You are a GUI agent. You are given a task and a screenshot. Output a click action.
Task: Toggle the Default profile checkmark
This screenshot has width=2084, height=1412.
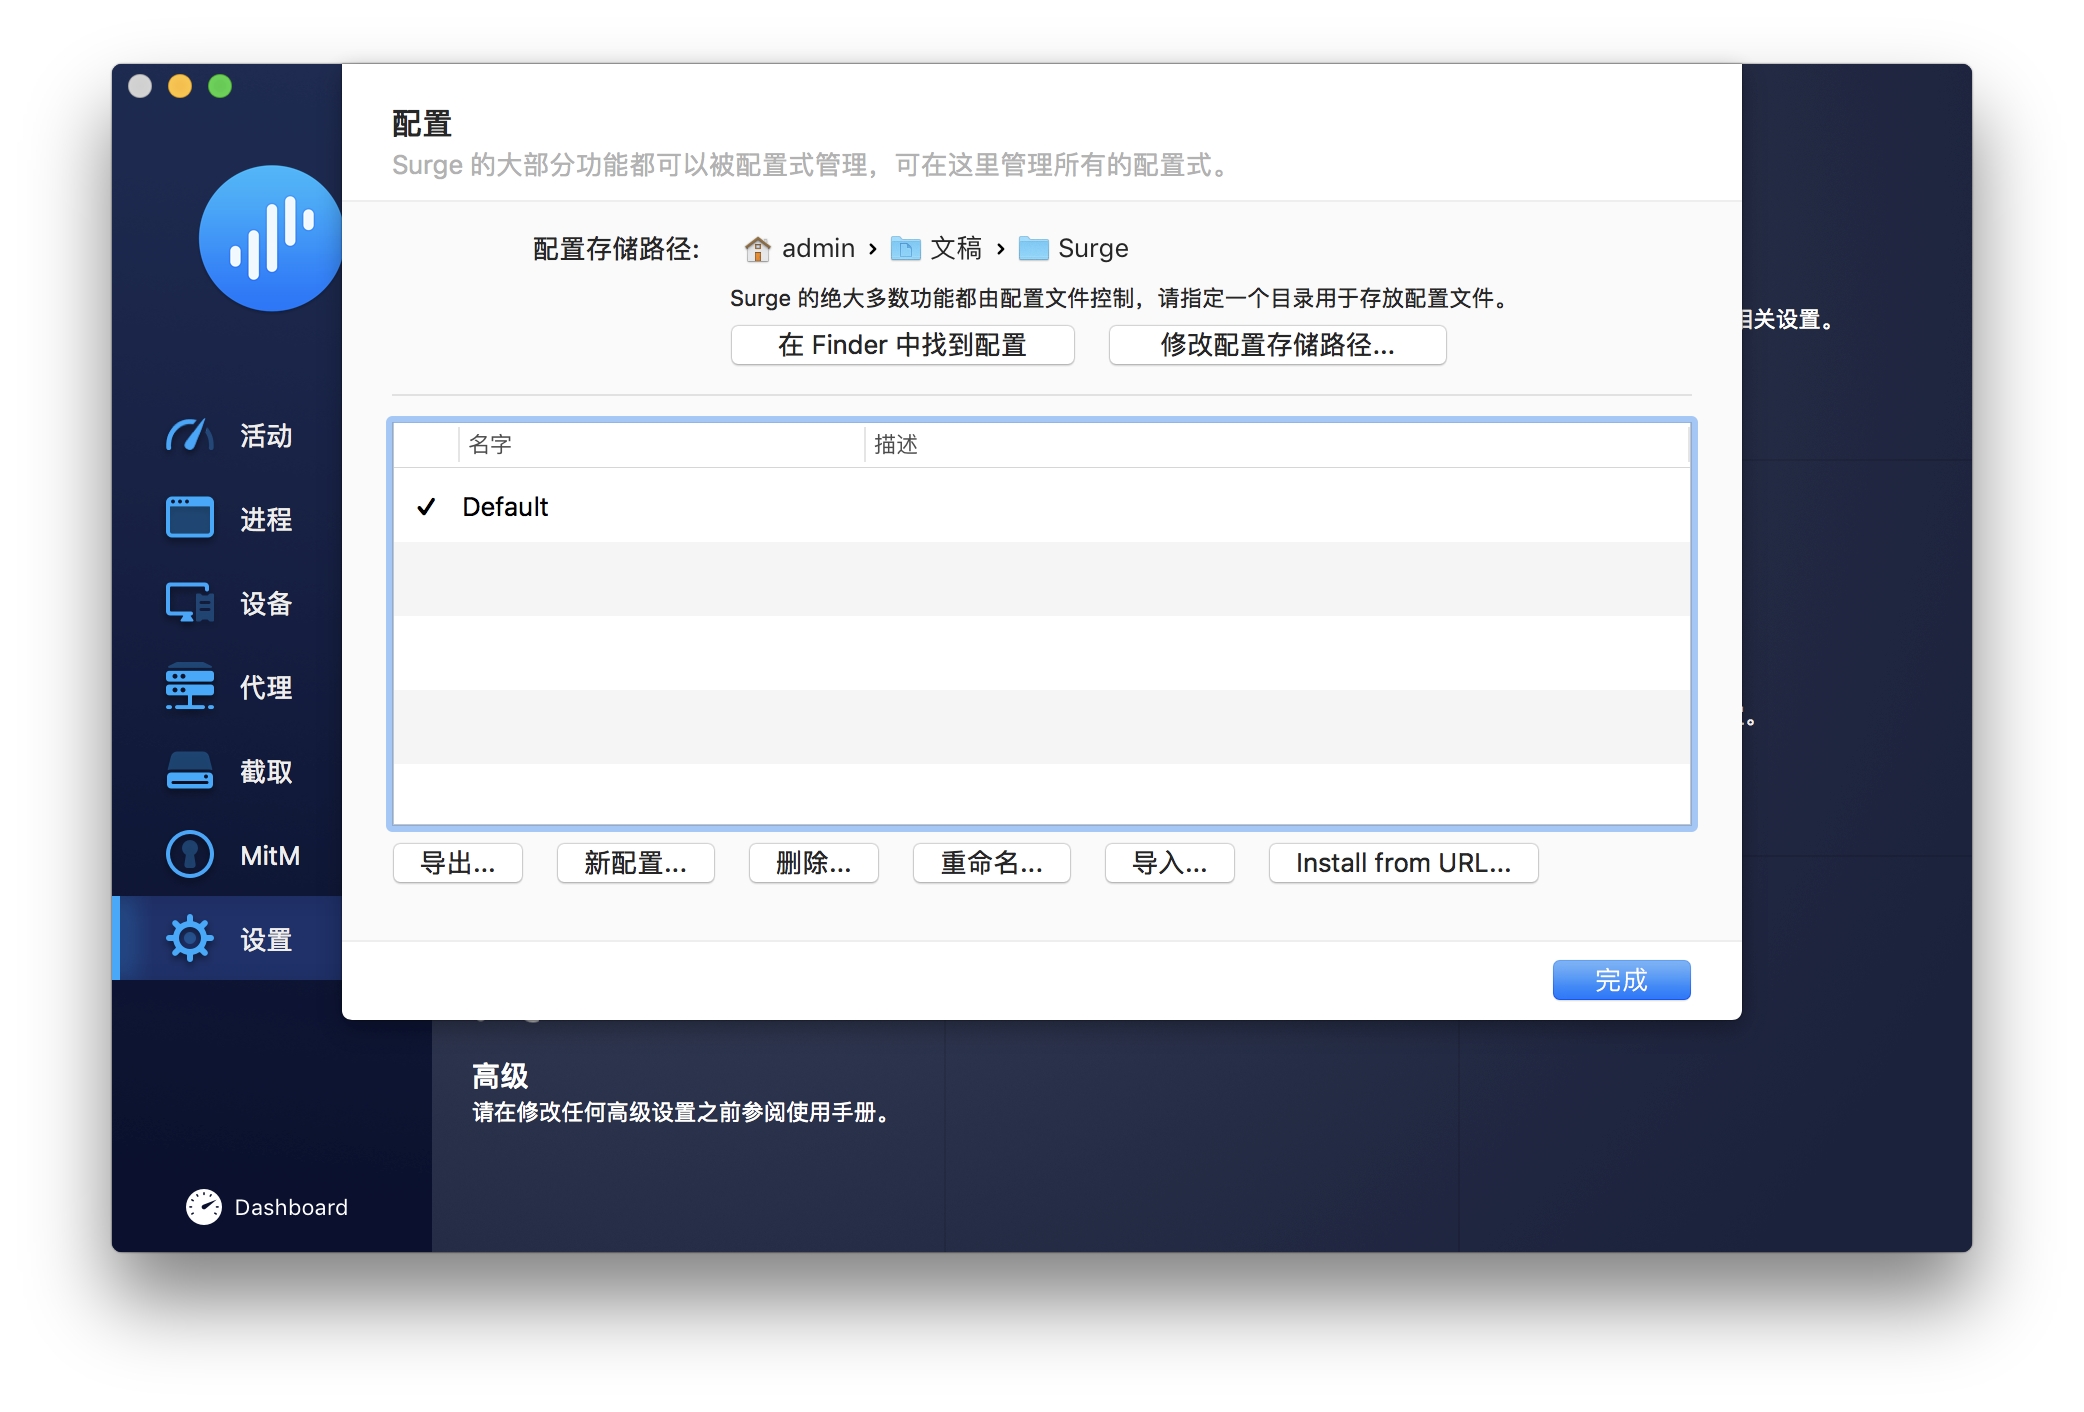(426, 507)
